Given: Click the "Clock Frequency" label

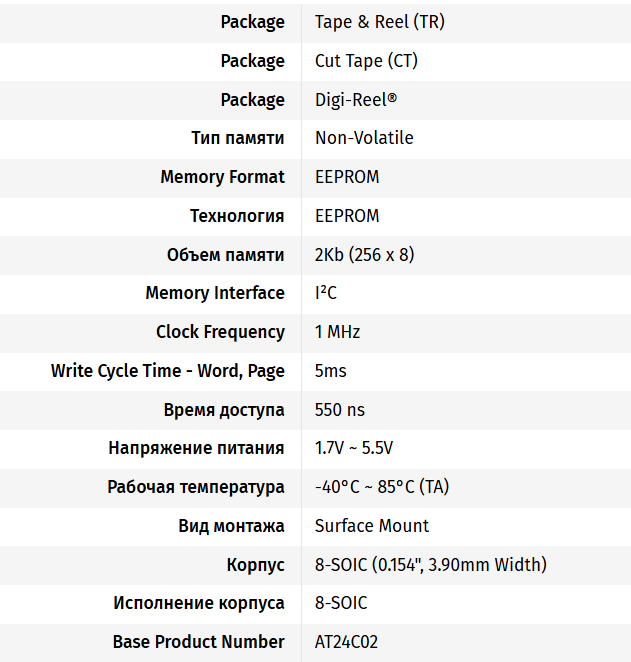Looking at the screenshot, I should tap(220, 332).
